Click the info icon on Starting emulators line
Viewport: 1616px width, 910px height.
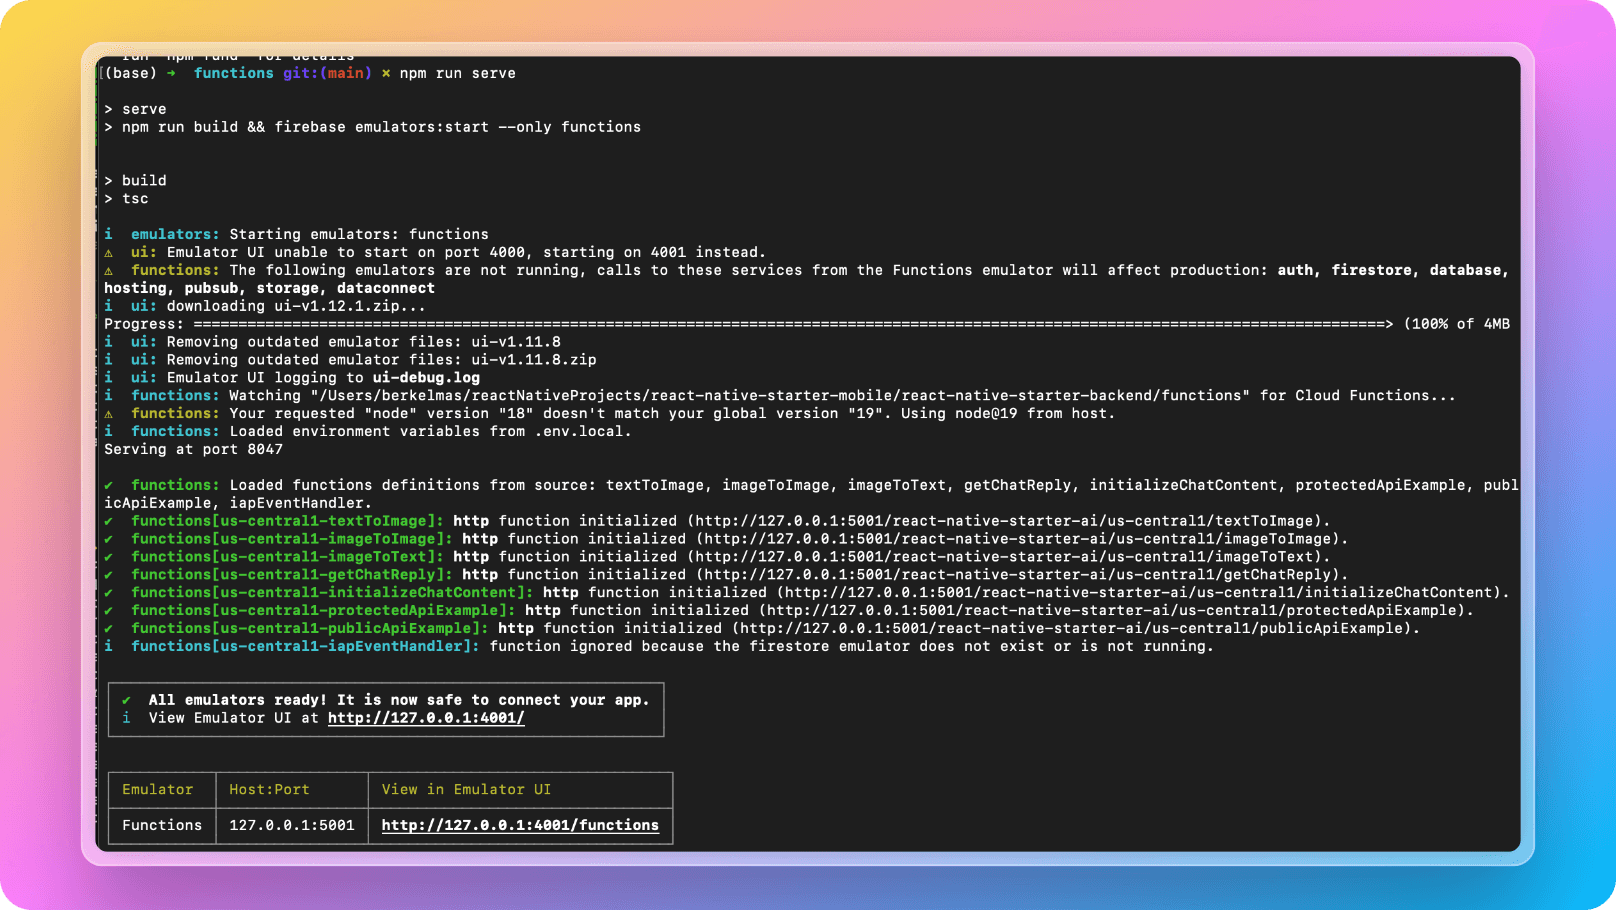109,234
